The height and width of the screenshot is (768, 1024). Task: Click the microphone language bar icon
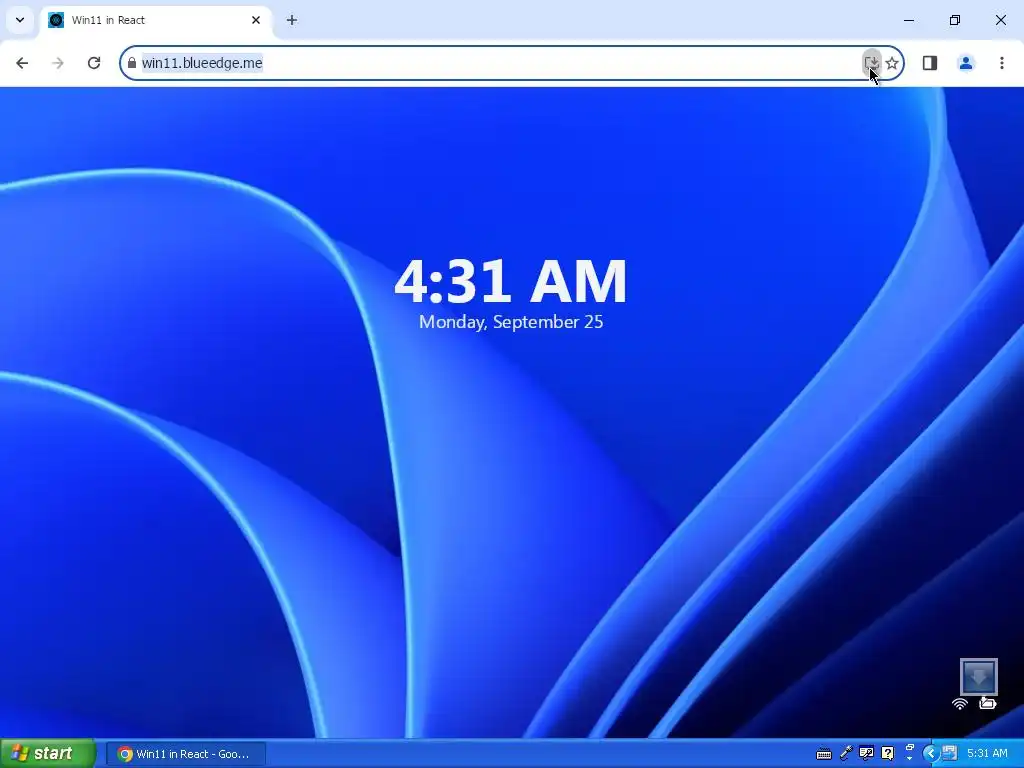(846, 754)
